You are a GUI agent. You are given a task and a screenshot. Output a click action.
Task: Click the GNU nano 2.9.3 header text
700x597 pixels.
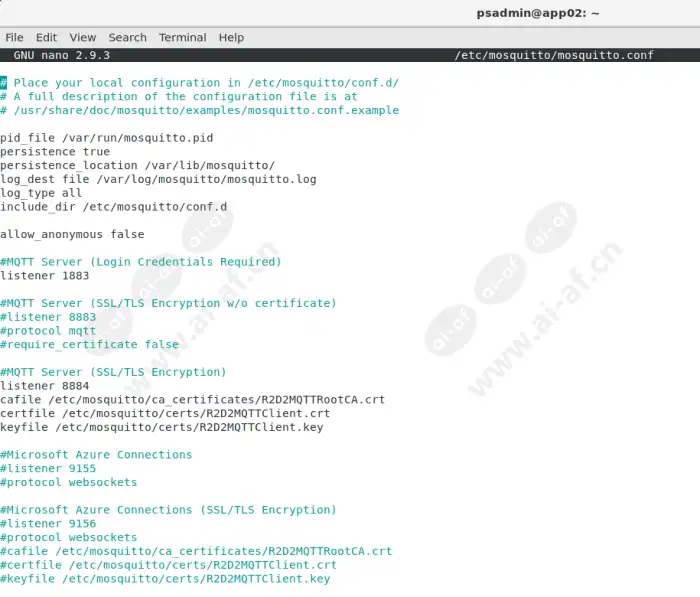[62, 55]
